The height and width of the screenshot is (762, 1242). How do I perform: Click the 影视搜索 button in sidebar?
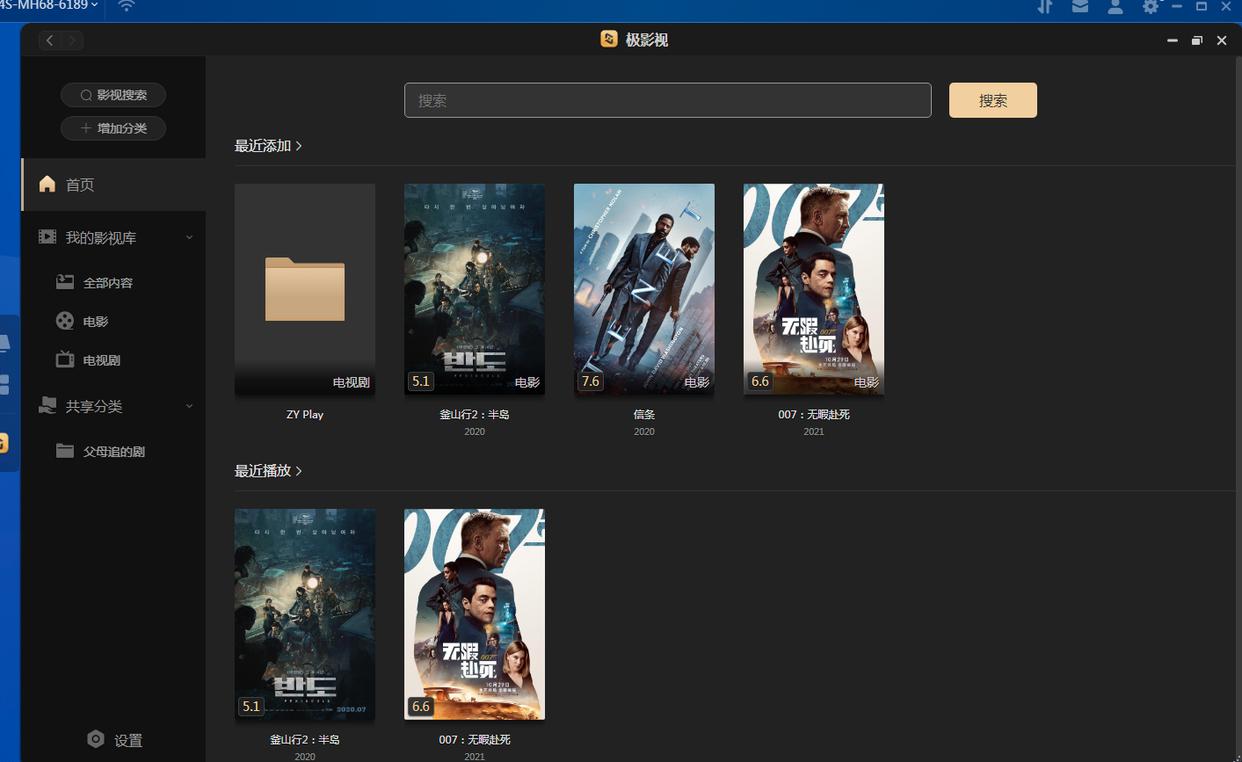[113, 95]
